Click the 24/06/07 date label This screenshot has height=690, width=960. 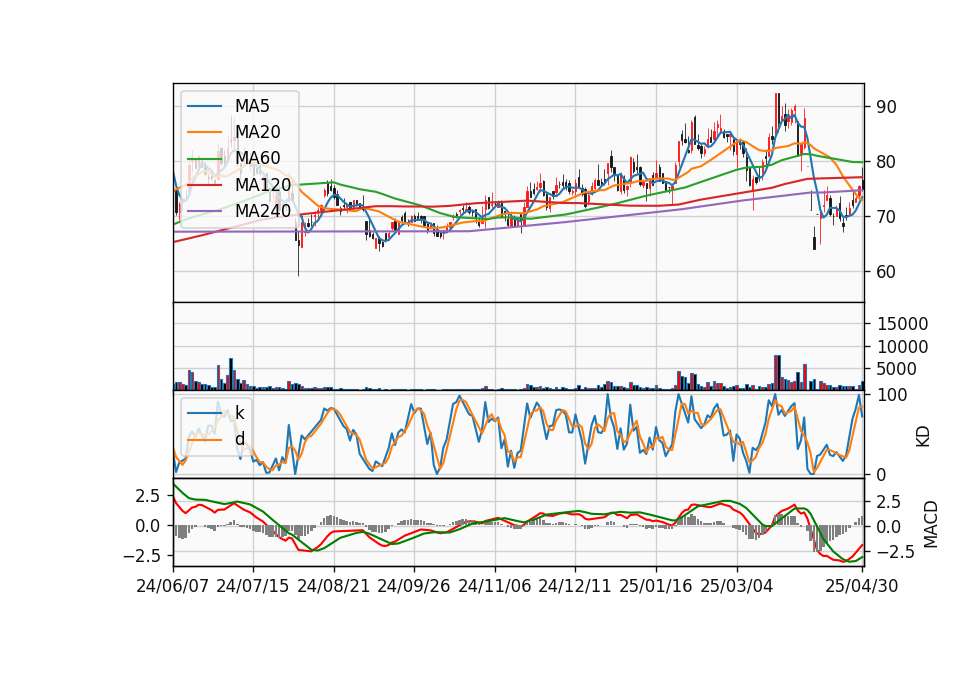(x=173, y=586)
